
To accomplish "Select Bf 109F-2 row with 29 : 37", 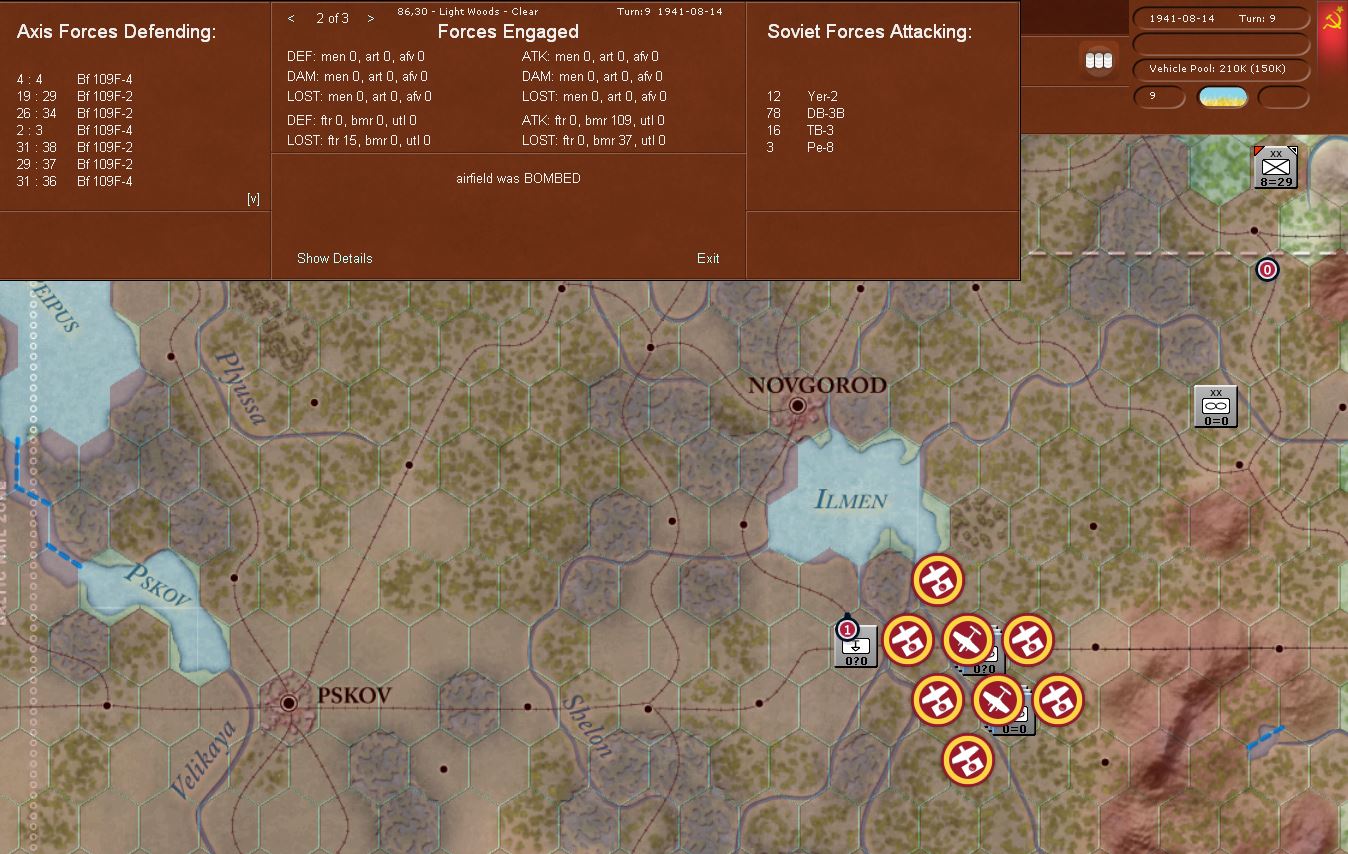I will 75,164.
